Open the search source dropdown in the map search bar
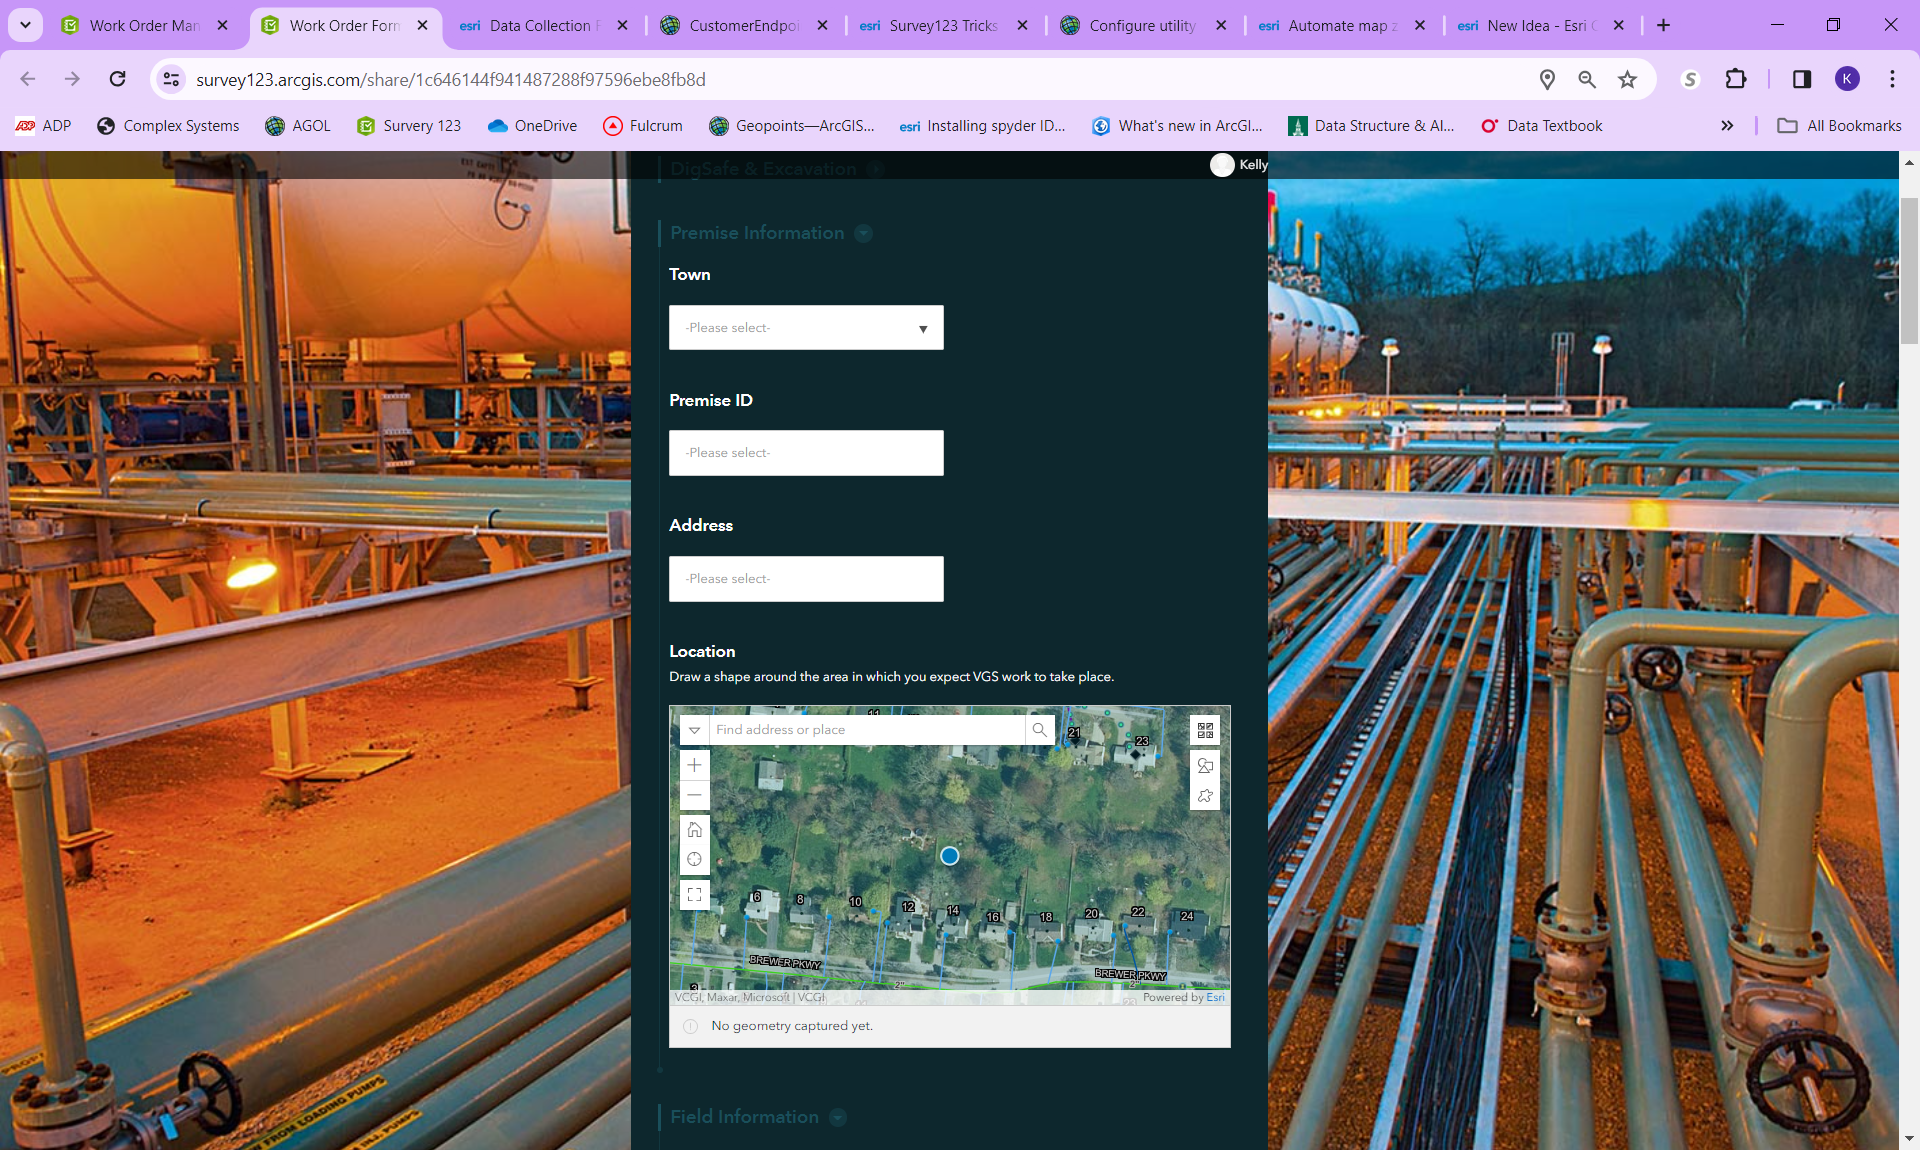 tap(694, 729)
